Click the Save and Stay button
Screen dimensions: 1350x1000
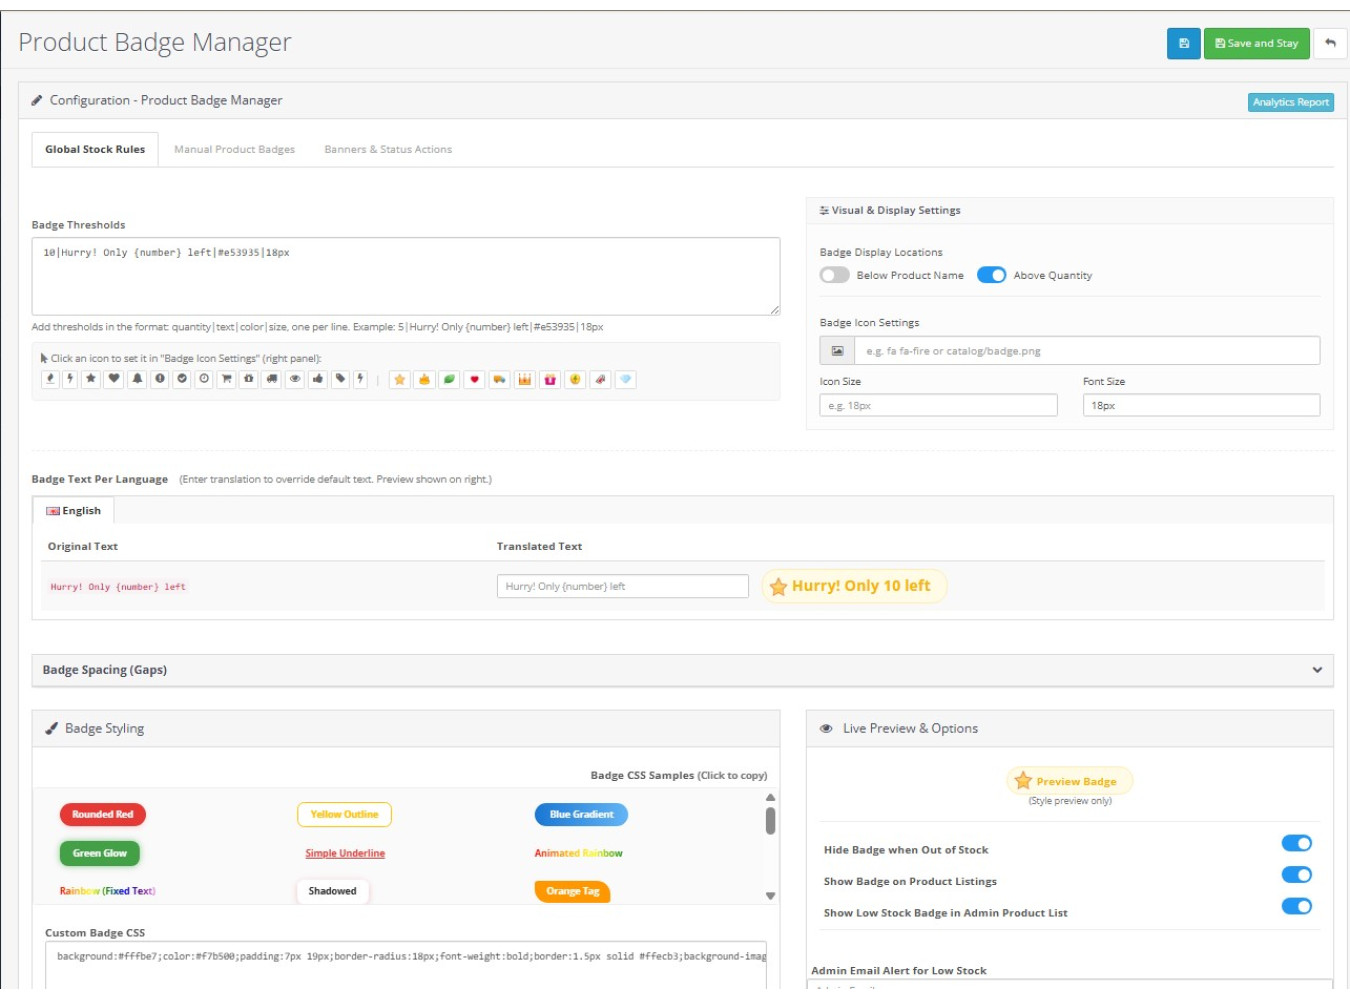click(x=1256, y=43)
